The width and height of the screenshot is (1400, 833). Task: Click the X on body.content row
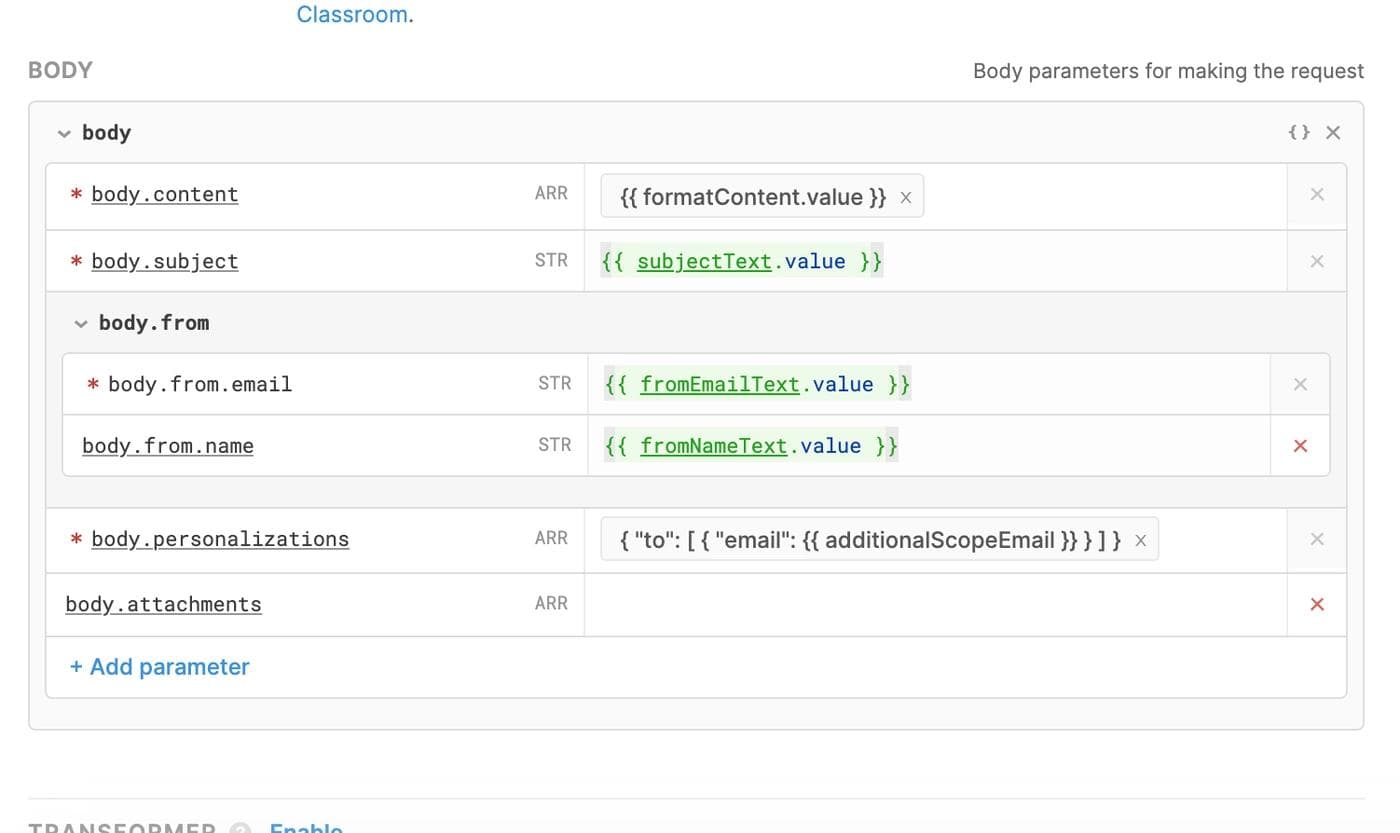click(1317, 195)
